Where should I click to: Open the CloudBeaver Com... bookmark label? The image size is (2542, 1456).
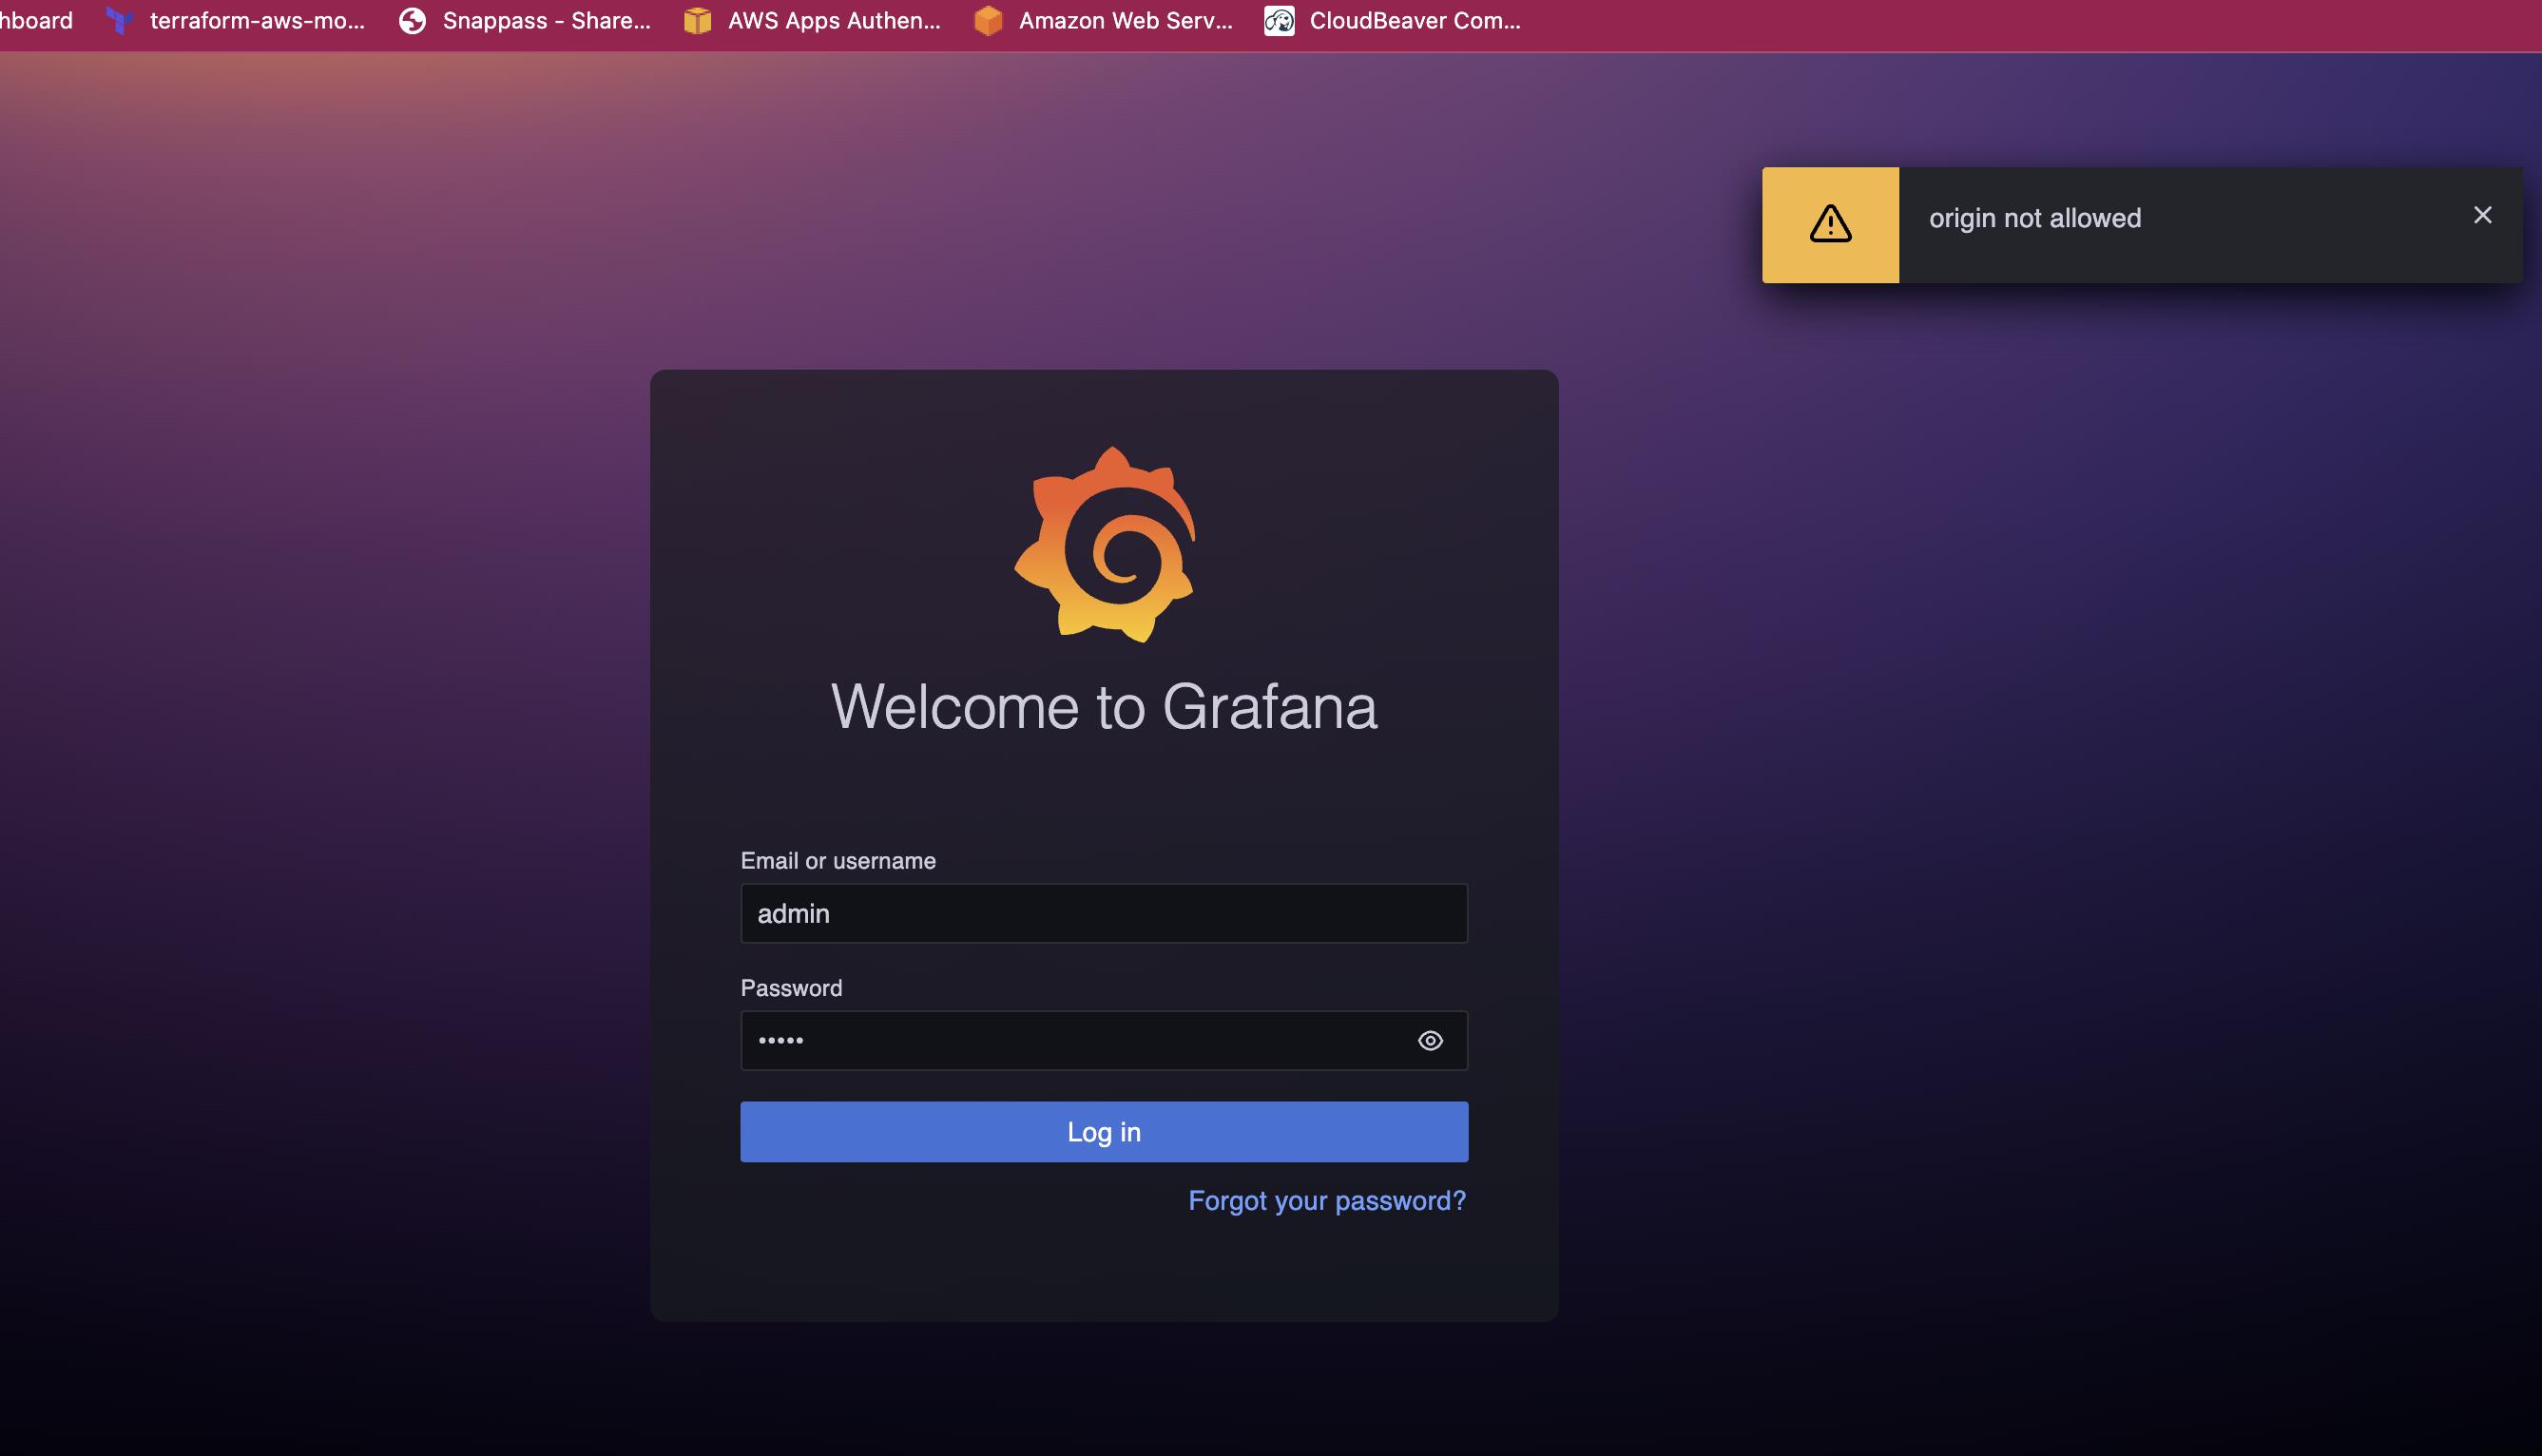pyautogui.click(x=1414, y=21)
